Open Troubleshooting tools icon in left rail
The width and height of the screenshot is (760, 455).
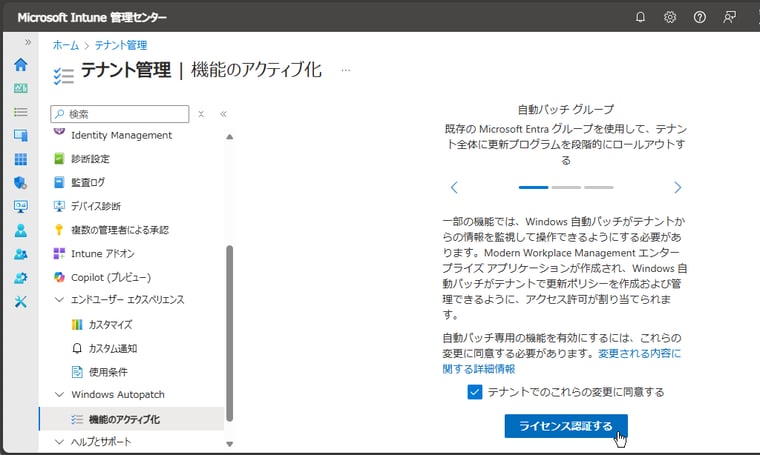coord(20,301)
